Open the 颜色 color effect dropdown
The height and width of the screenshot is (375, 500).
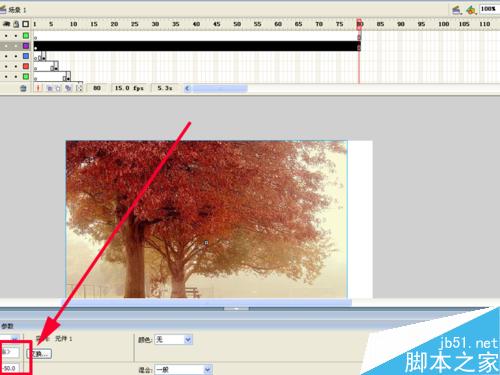(173, 340)
